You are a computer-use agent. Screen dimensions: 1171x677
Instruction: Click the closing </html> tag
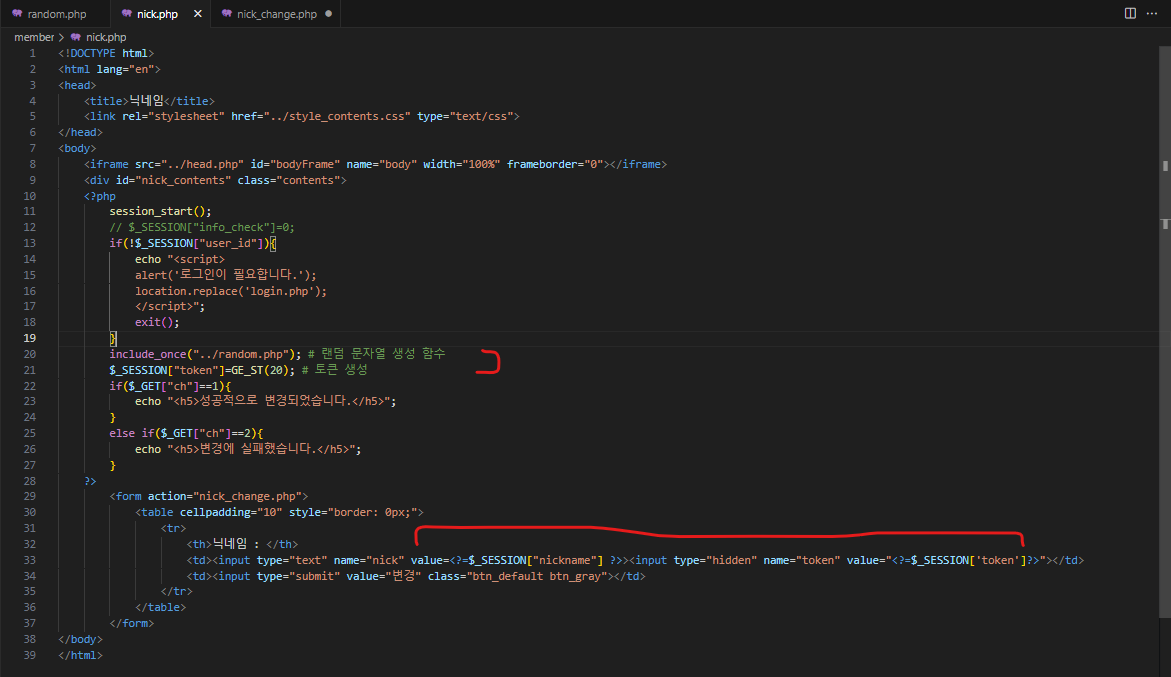[81, 655]
